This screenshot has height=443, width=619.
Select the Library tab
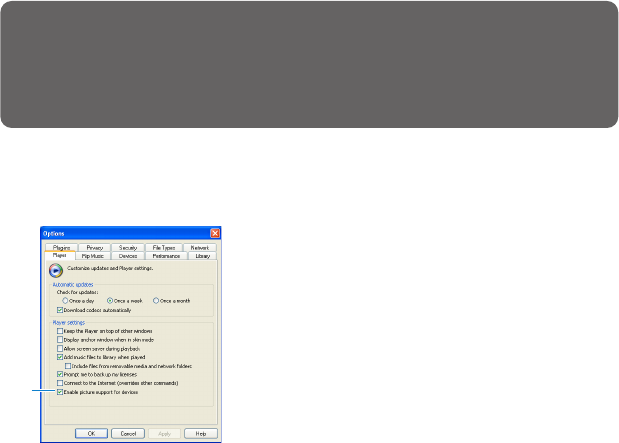coord(203,255)
